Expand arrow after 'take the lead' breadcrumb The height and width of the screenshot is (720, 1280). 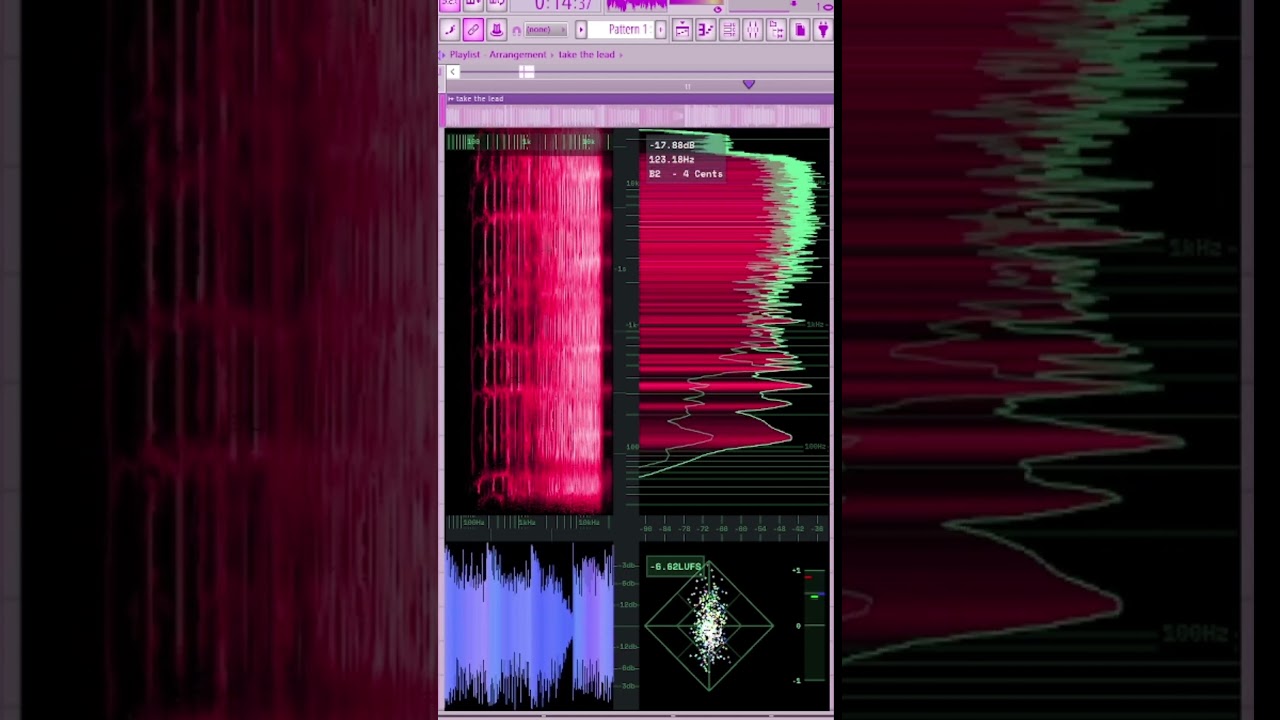pyautogui.click(x=621, y=55)
